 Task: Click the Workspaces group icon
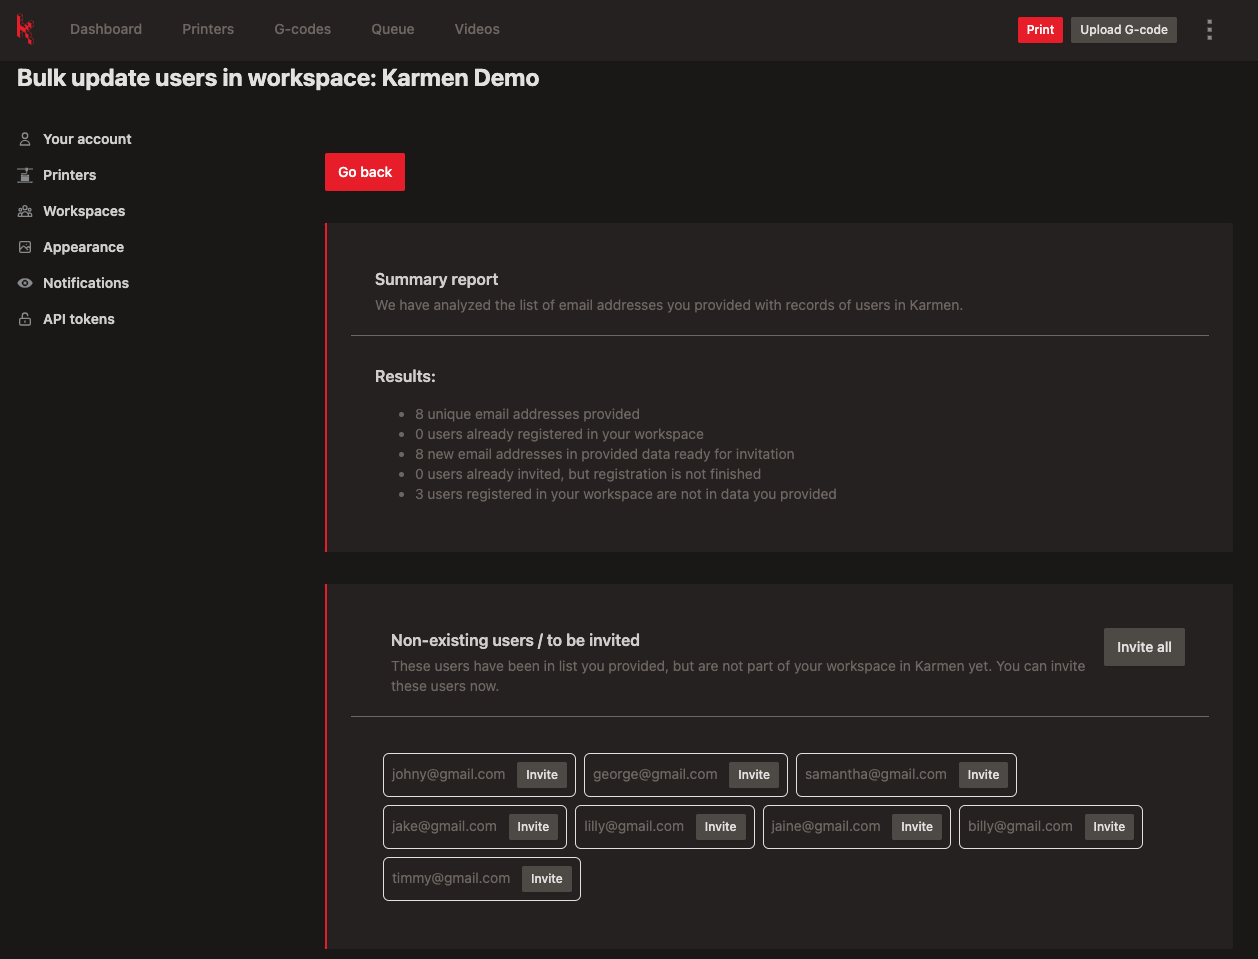(x=25, y=211)
